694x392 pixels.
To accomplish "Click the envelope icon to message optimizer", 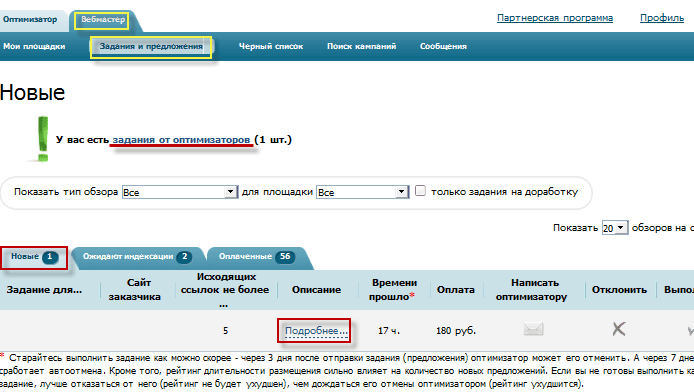I will tap(533, 329).
